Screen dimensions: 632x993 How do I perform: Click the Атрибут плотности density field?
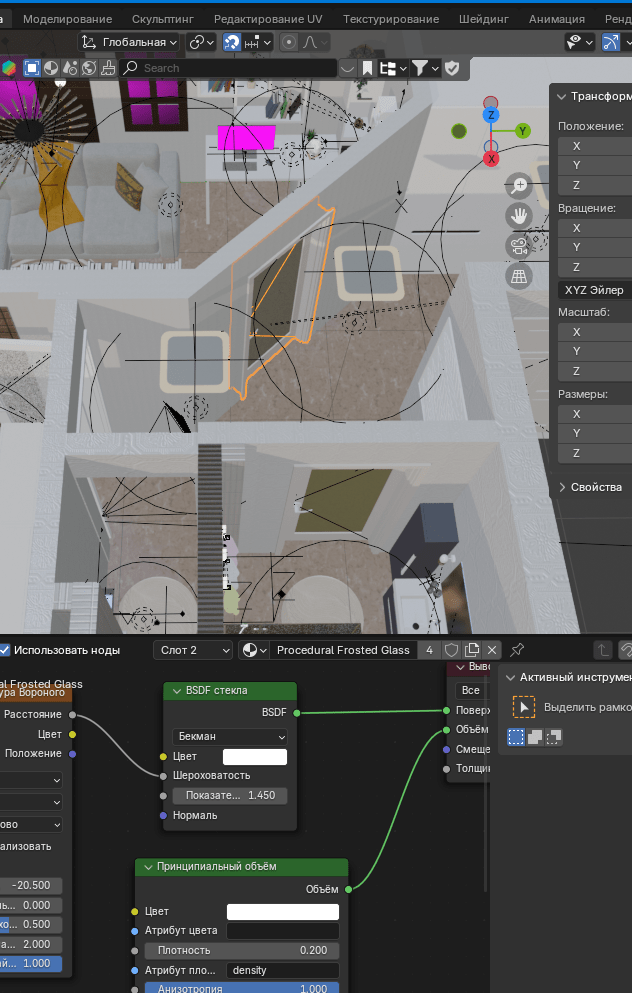282,970
